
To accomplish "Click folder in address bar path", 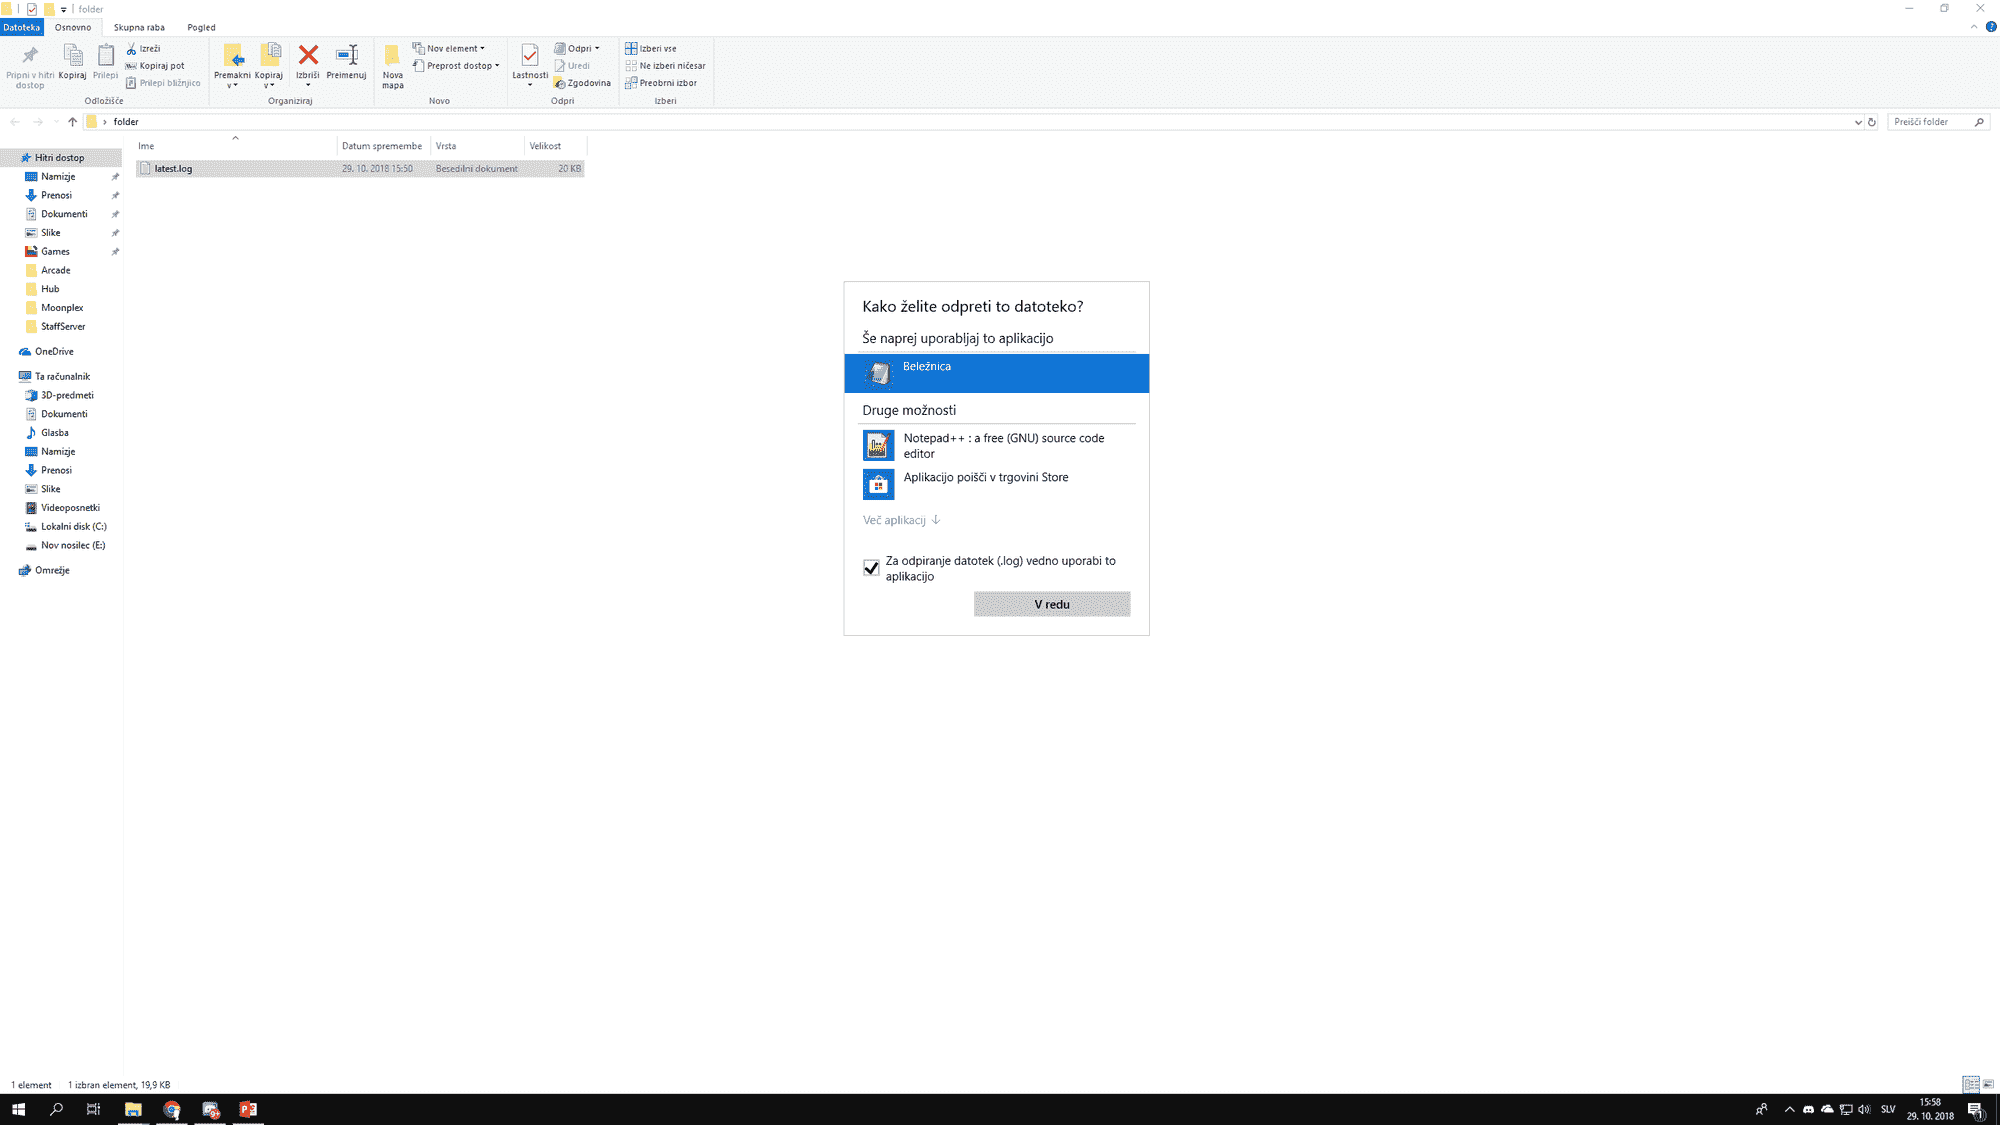I will (x=126, y=122).
